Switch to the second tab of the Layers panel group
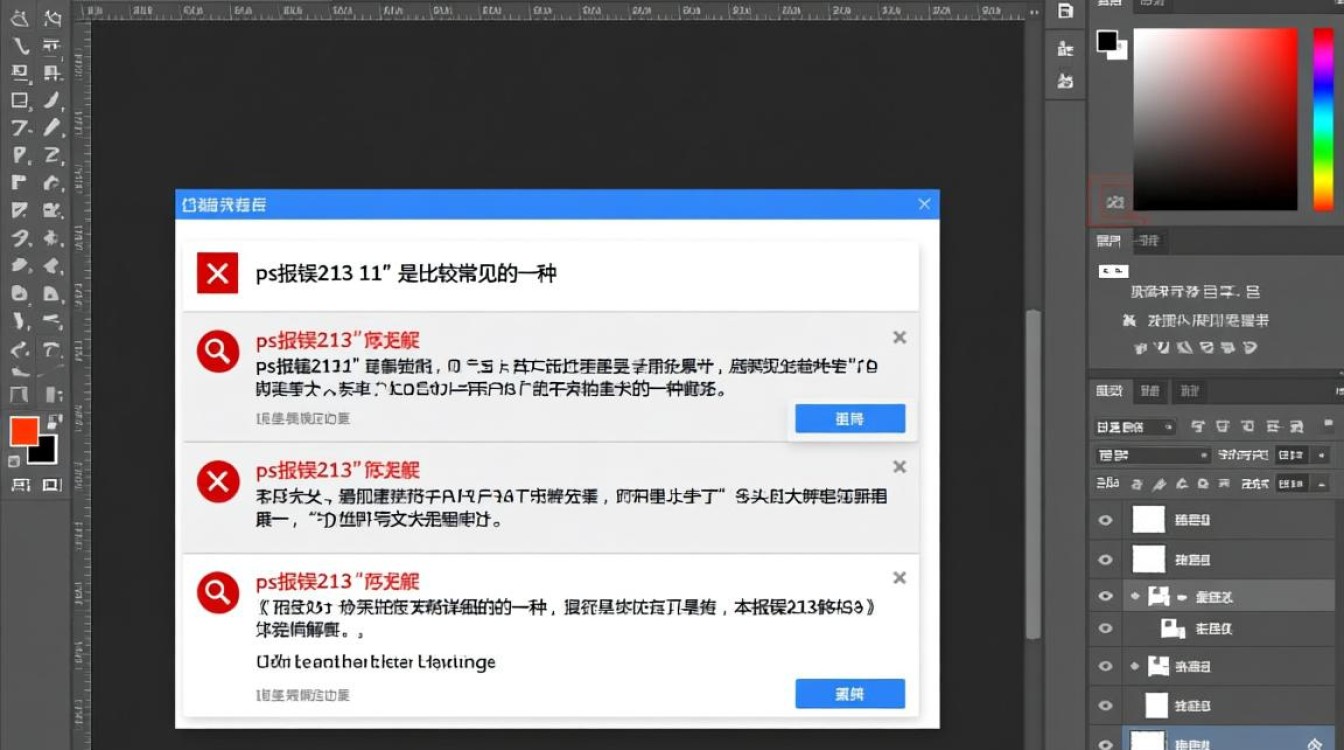Viewport: 1344px width, 750px height. click(1150, 391)
